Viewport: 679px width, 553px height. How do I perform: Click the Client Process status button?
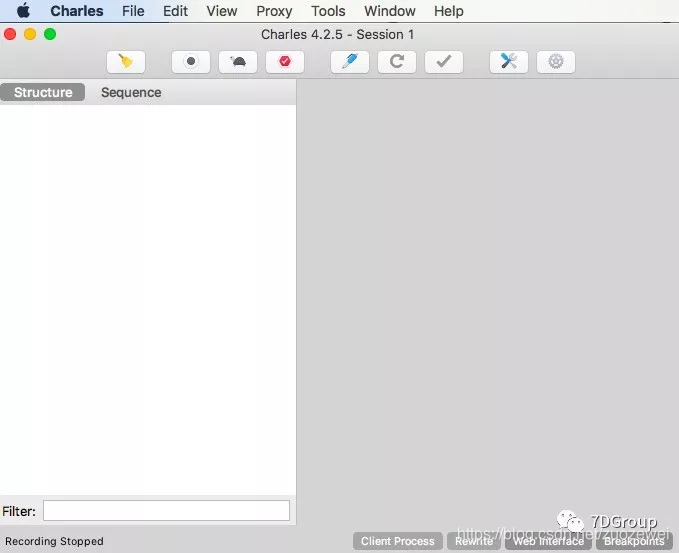tap(398, 541)
